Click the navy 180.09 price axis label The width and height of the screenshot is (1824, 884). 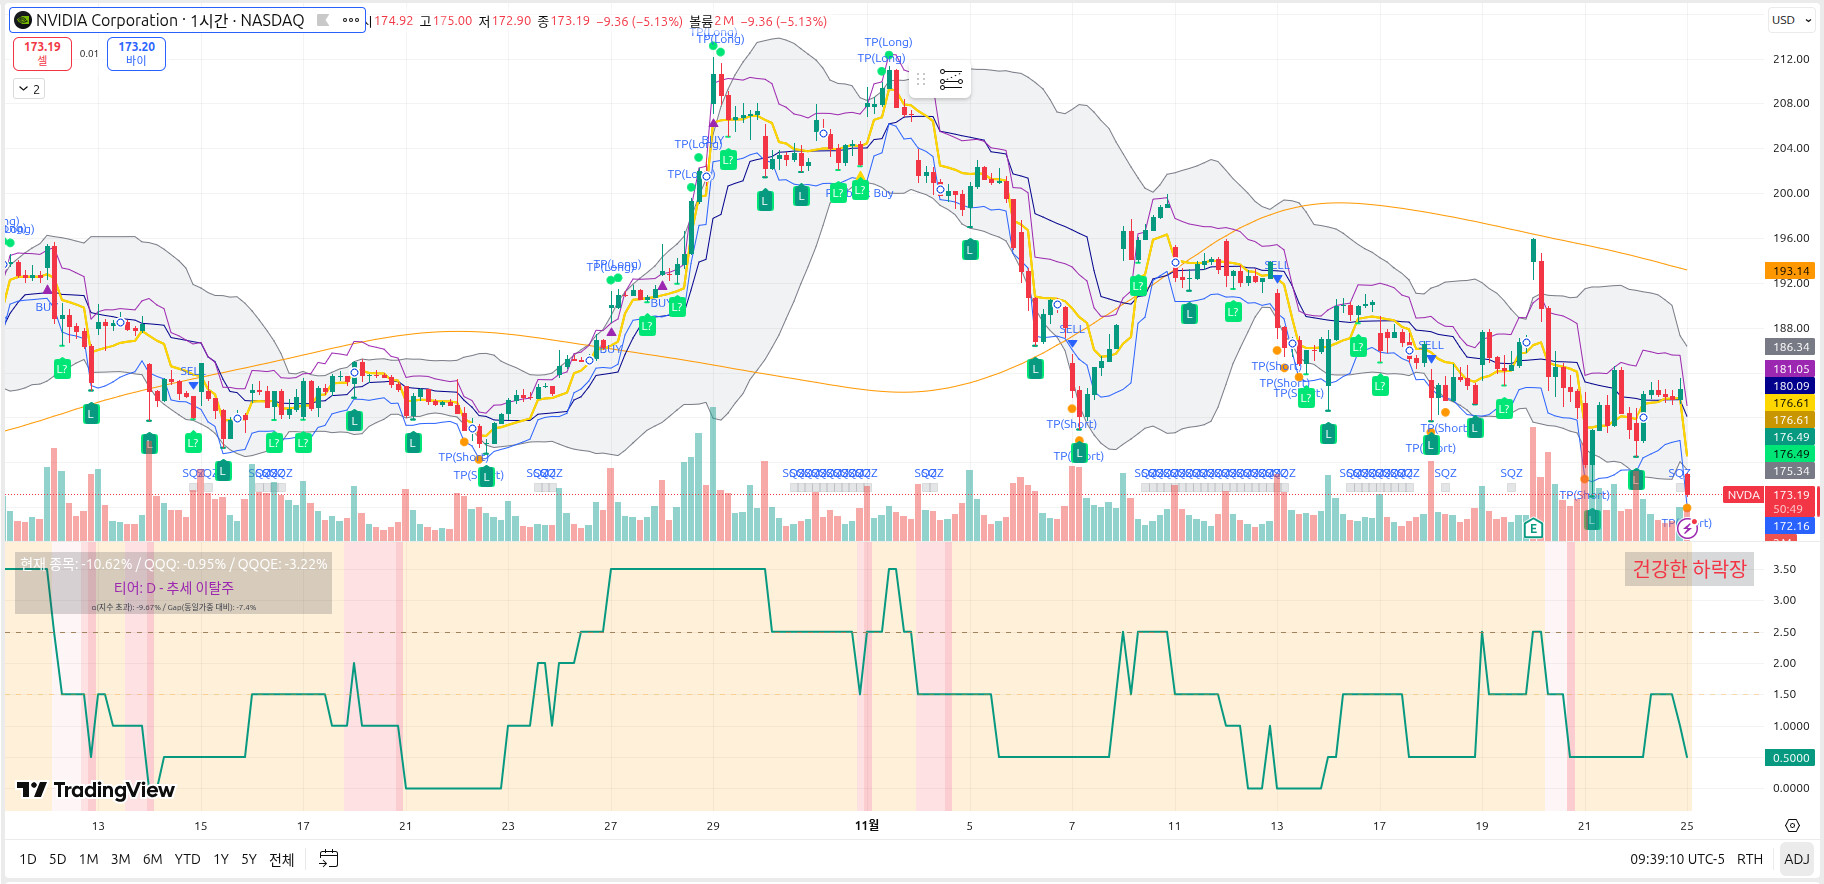point(1791,386)
